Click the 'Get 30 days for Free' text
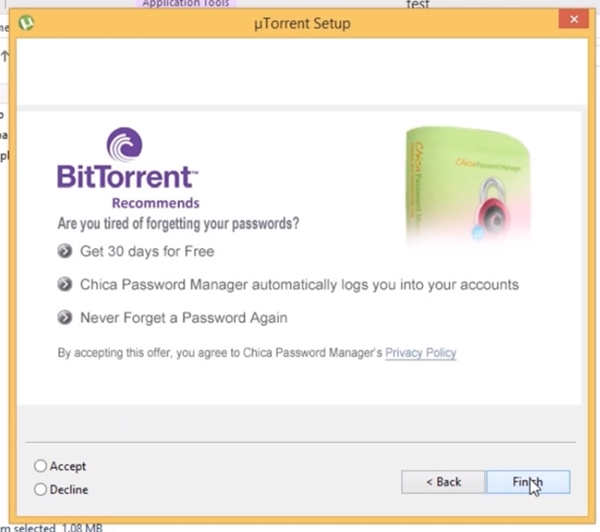Screen dimensions: 600x532 click(147, 251)
